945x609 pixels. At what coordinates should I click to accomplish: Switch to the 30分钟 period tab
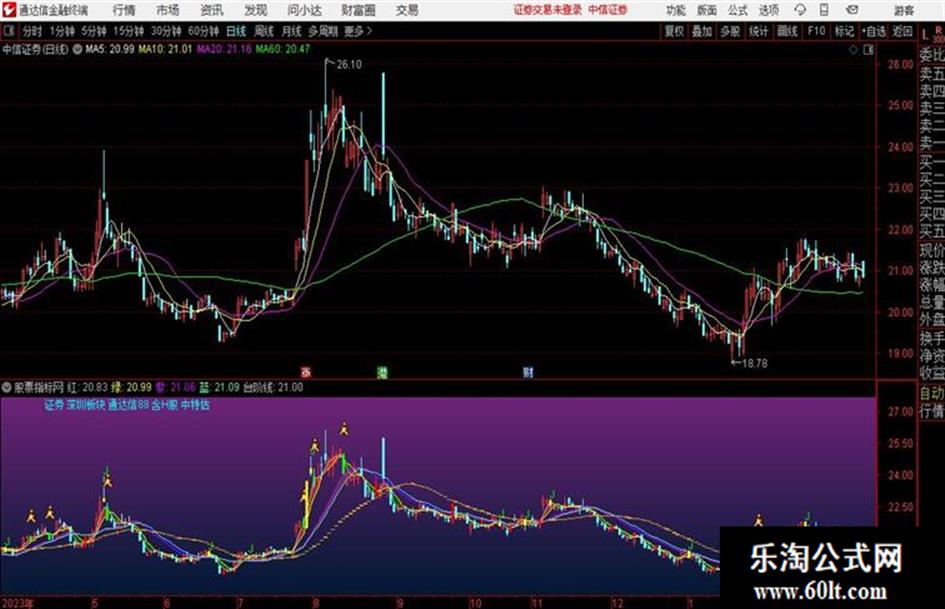coord(166,31)
